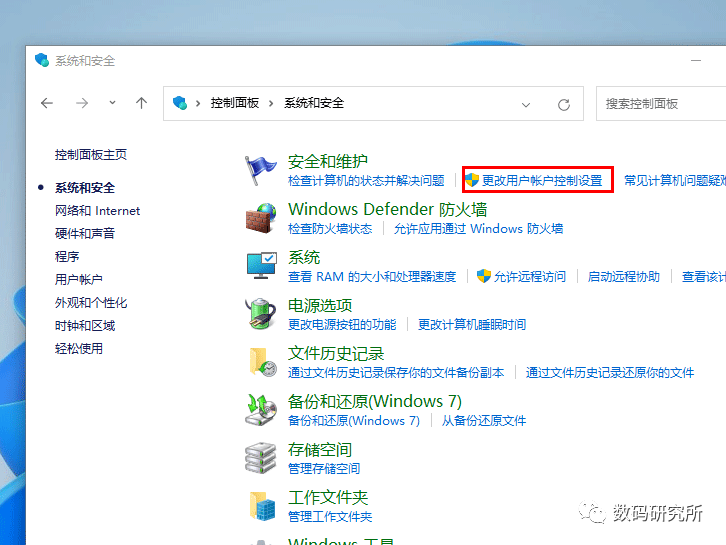Click the address bar Control Panel icon
The height and width of the screenshot is (545, 726).
tap(180, 103)
